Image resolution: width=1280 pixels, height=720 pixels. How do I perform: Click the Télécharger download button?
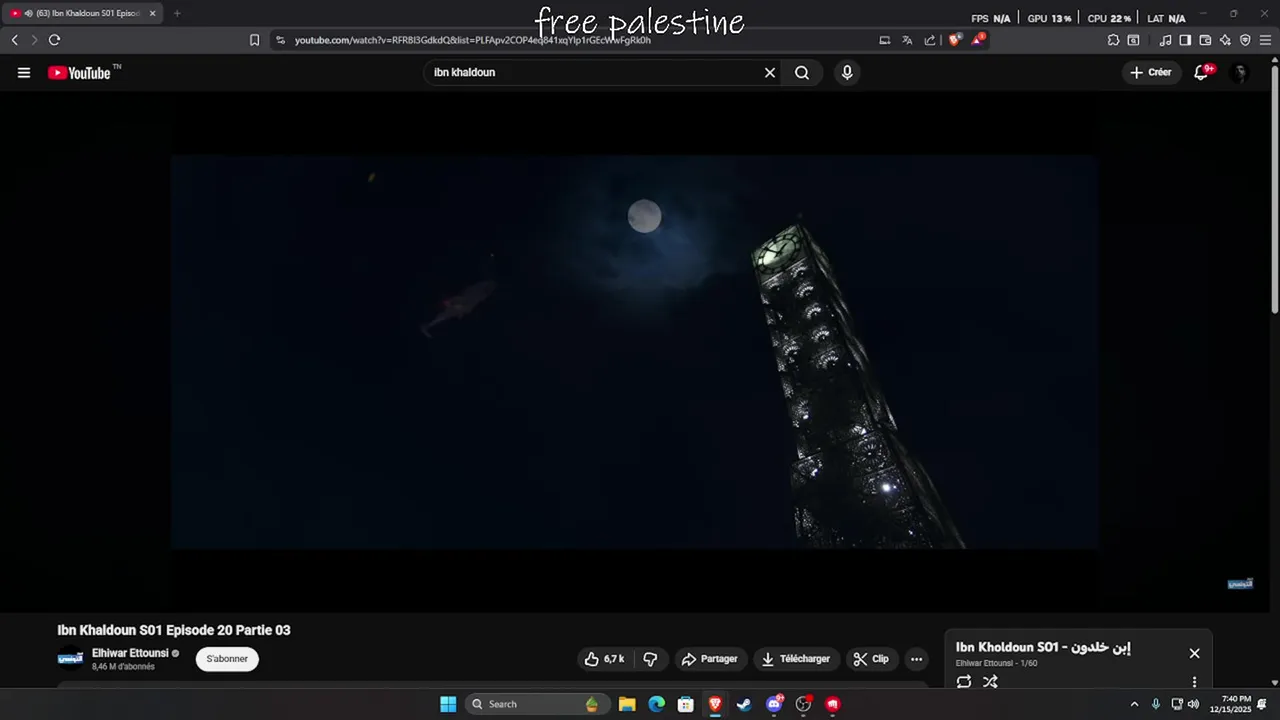pyautogui.click(x=795, y=659)
